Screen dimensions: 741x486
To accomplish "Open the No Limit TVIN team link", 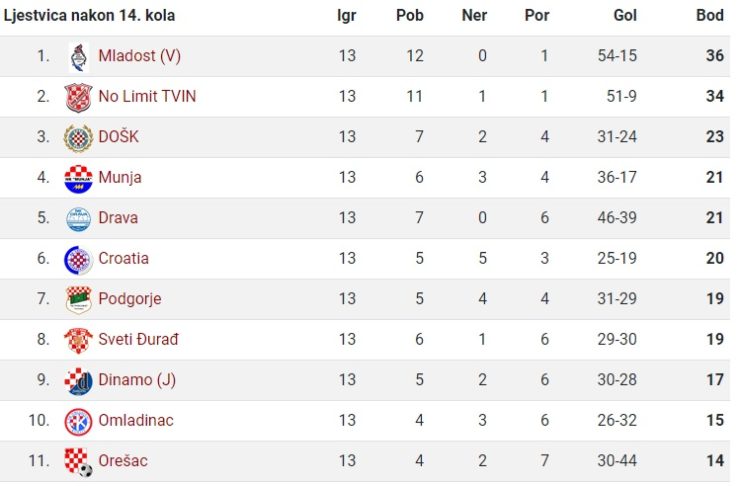I will 147,96.
